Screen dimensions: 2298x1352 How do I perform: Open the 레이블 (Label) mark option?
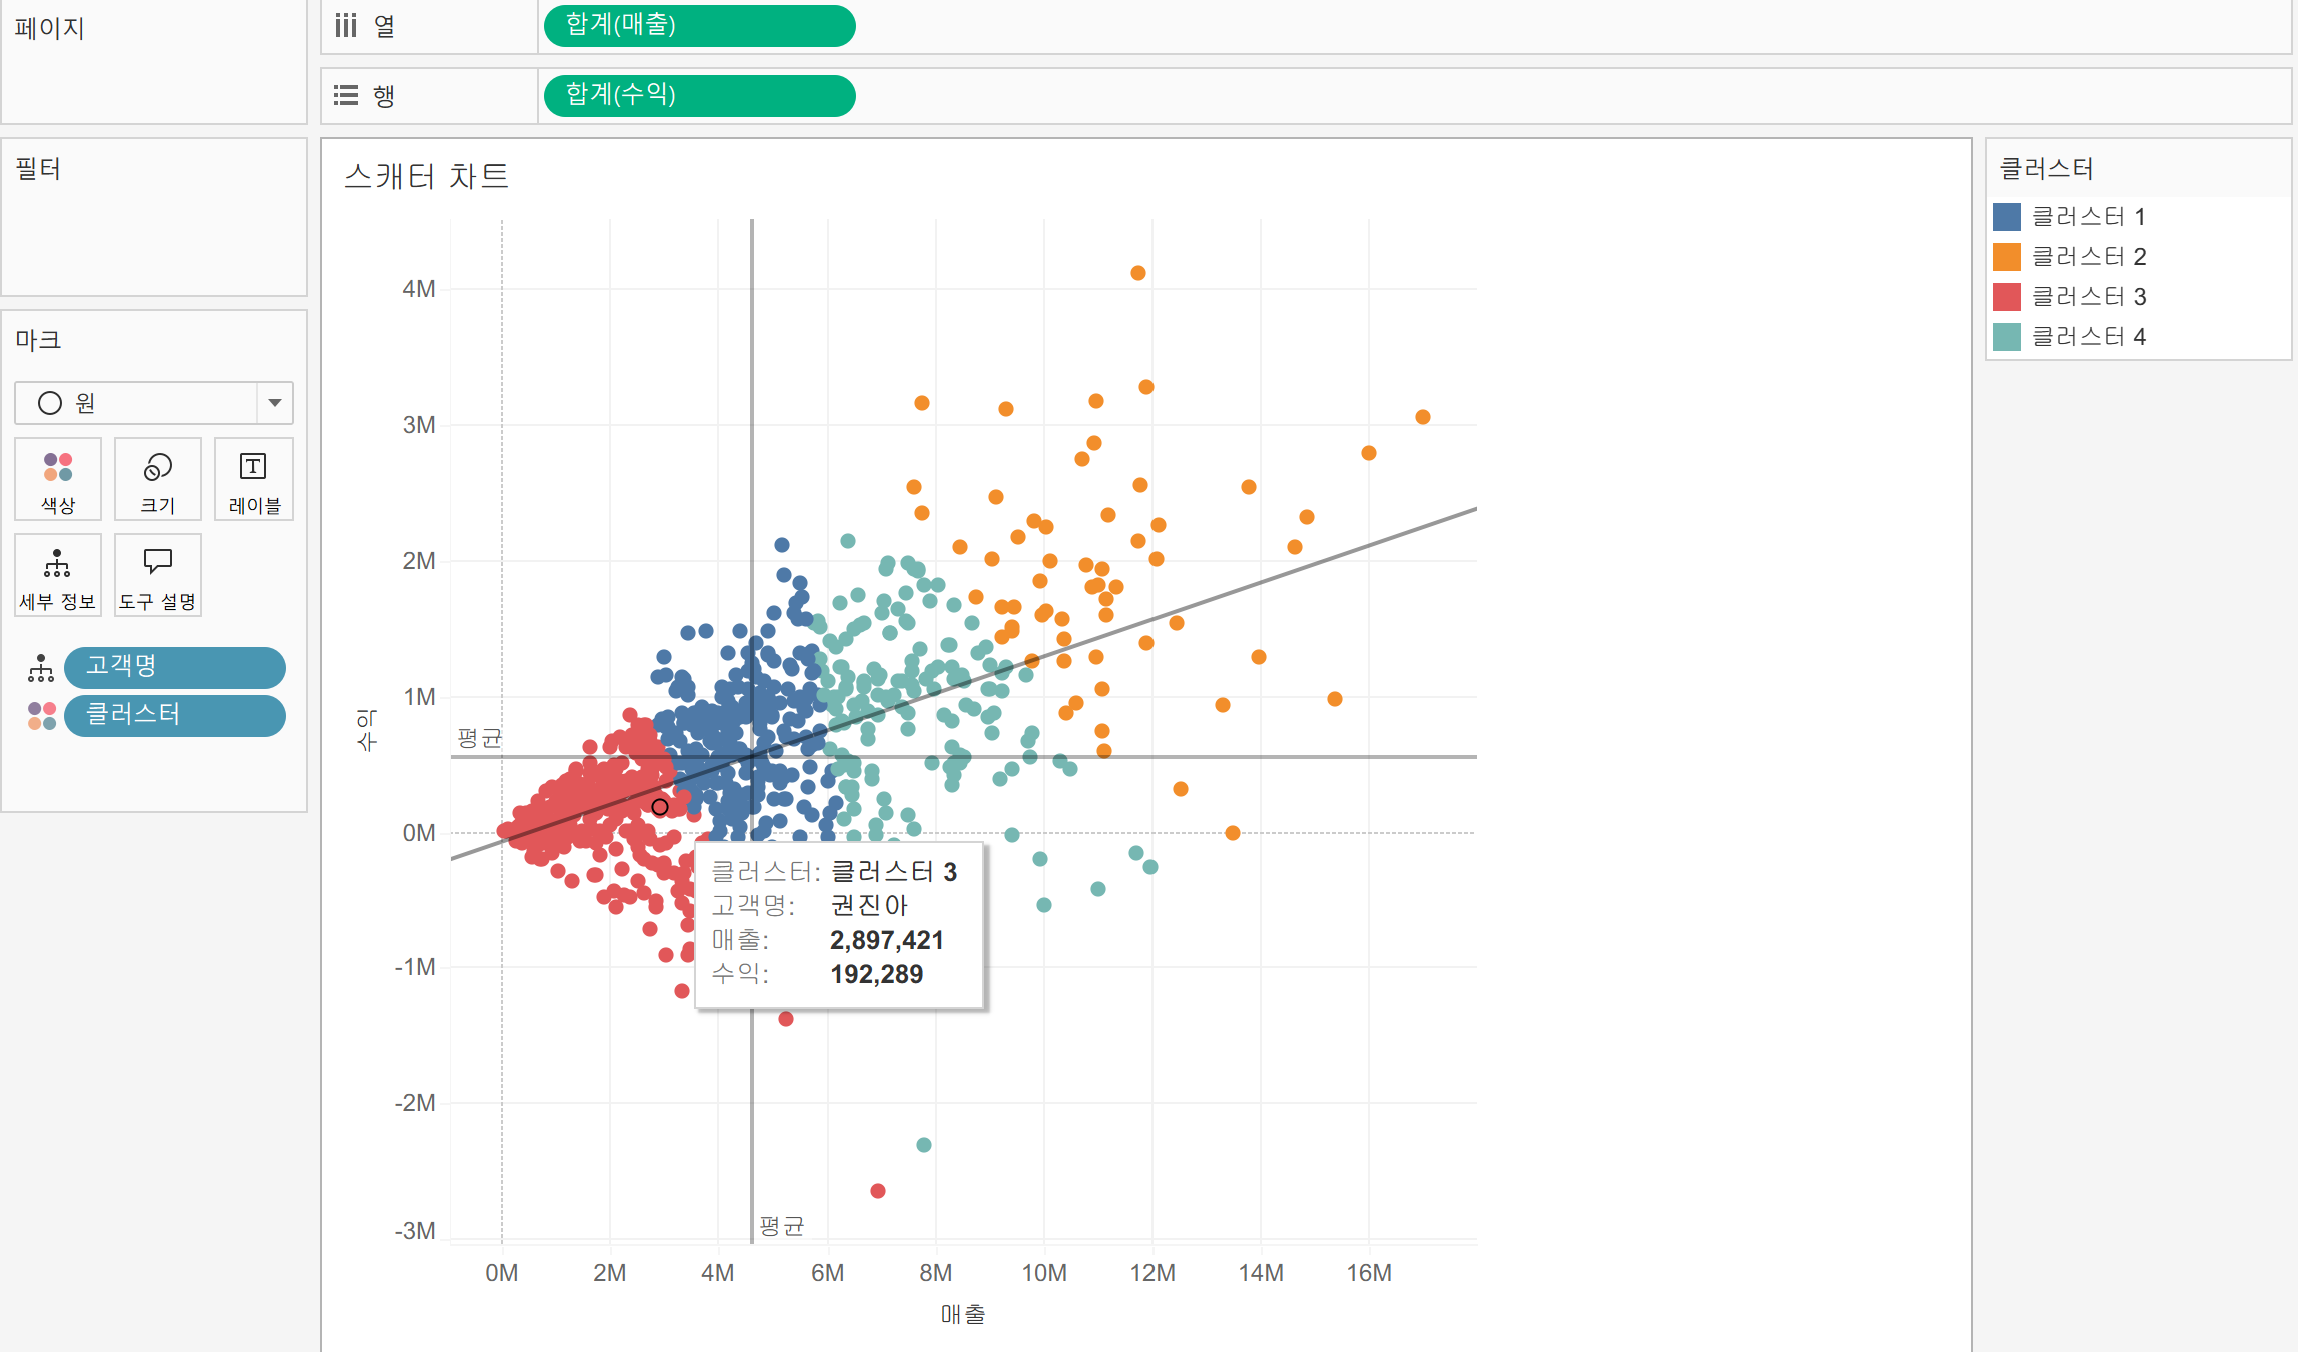coord(253,479)
